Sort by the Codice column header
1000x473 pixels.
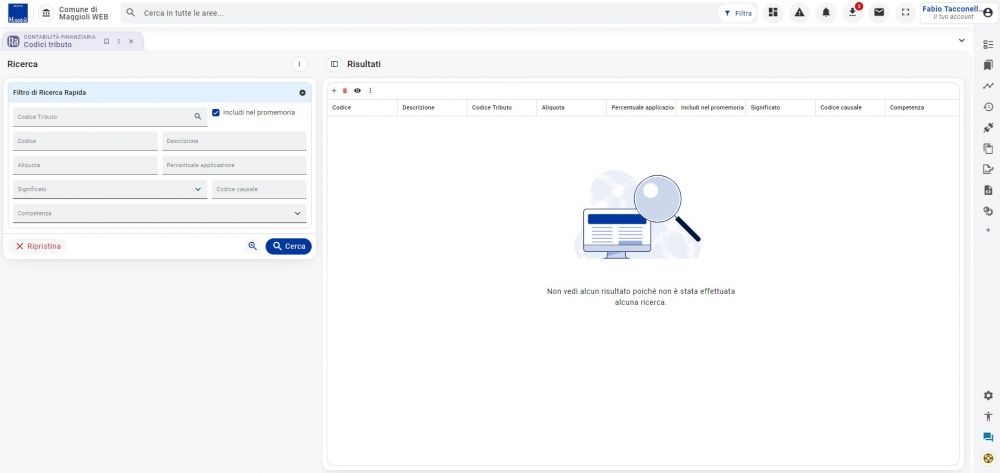(362, 108)
